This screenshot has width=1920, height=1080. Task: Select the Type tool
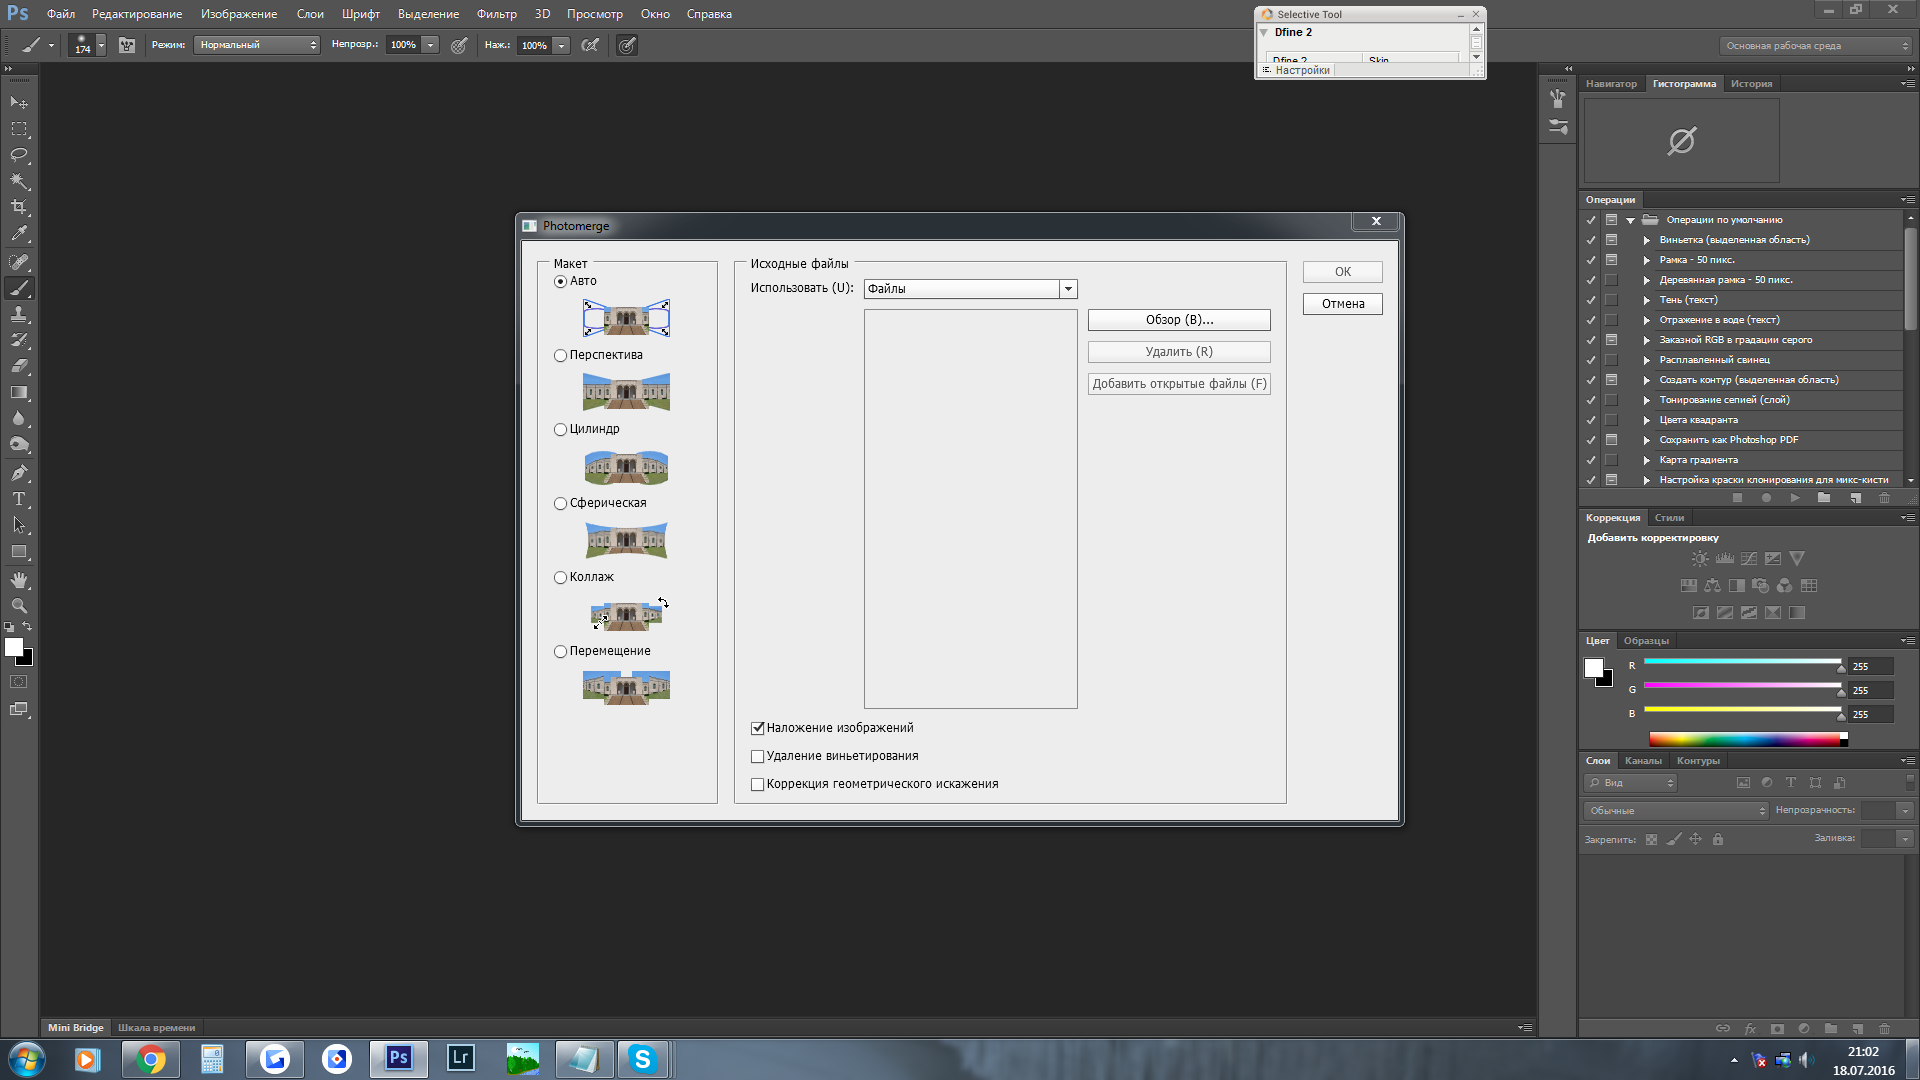point(19,499)
